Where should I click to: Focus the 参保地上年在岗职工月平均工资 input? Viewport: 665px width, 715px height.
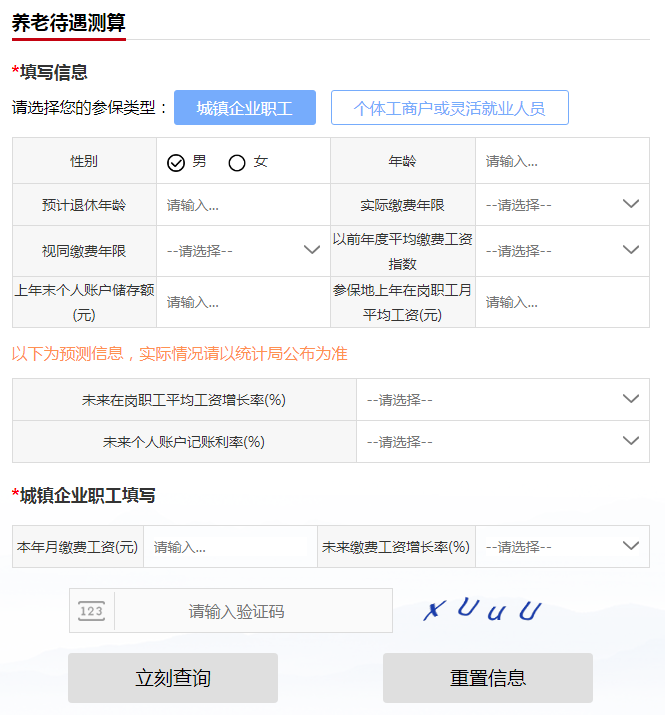pos(561,302)
